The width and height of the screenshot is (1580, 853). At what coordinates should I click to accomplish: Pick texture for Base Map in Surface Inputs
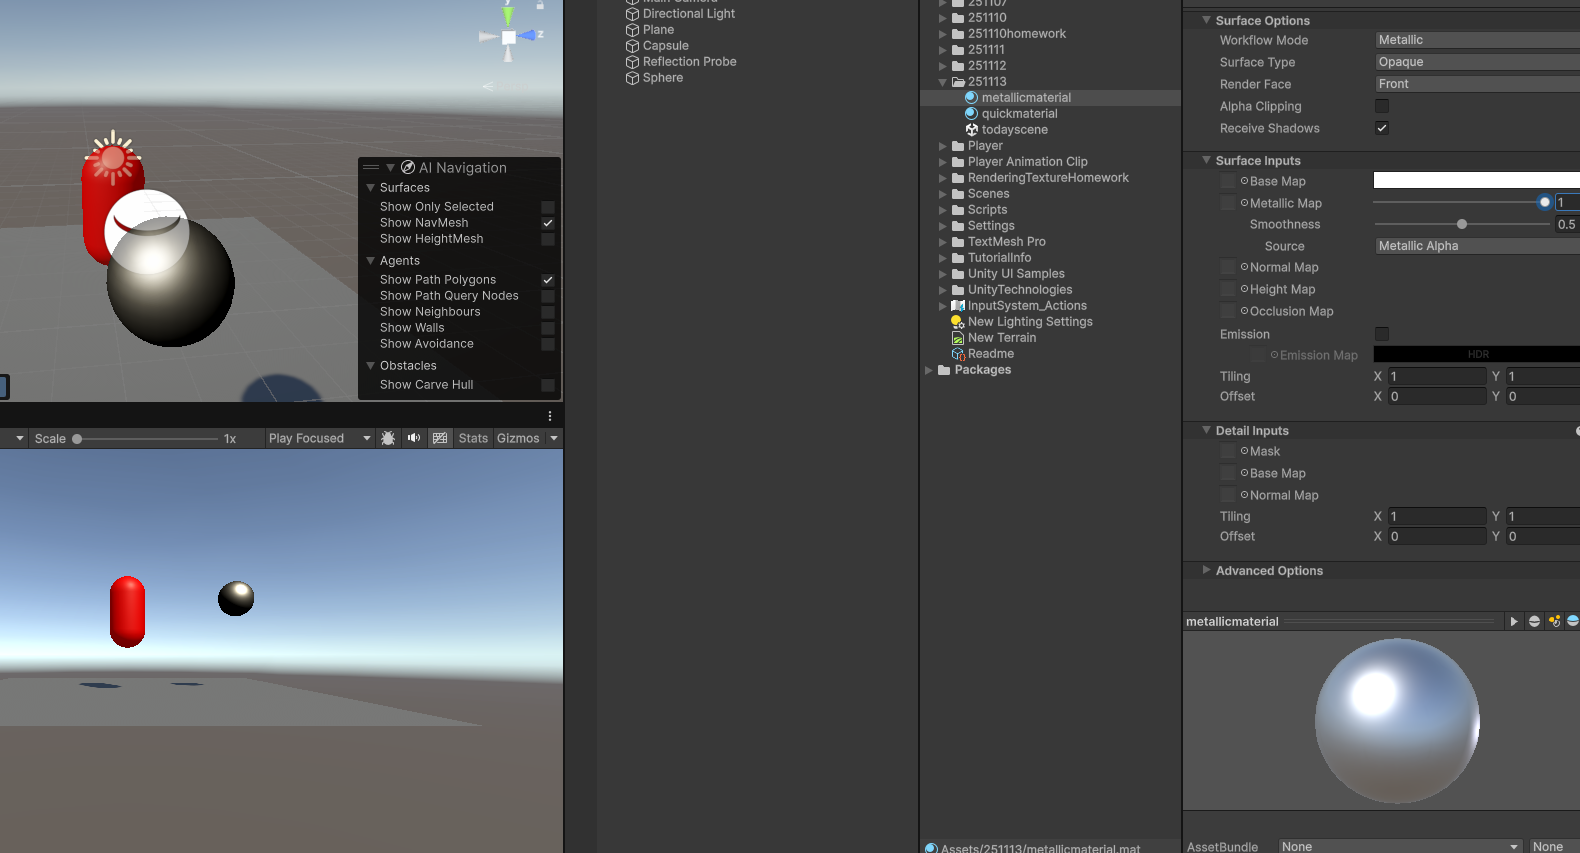click(1244, 181)
